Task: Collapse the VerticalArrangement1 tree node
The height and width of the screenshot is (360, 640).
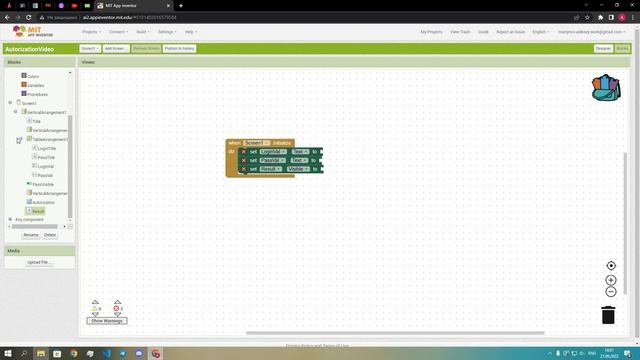Action: click(16, 111)
